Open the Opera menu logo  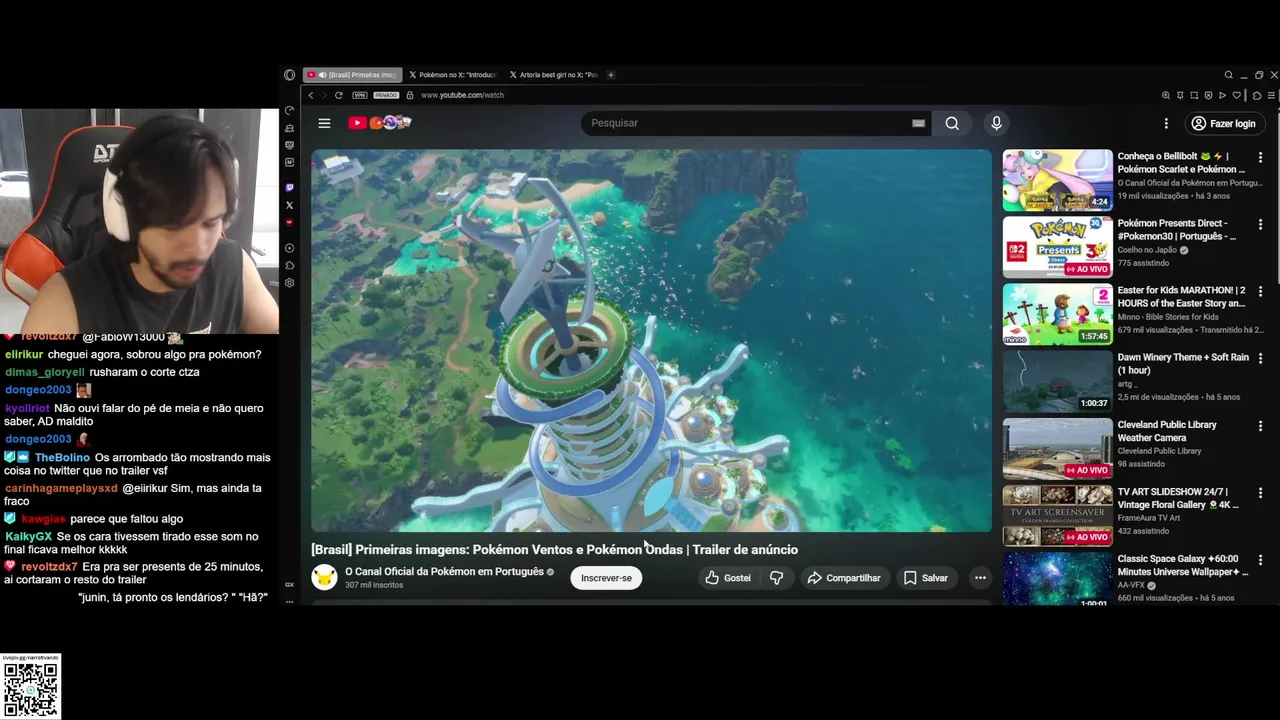point(289,75)
